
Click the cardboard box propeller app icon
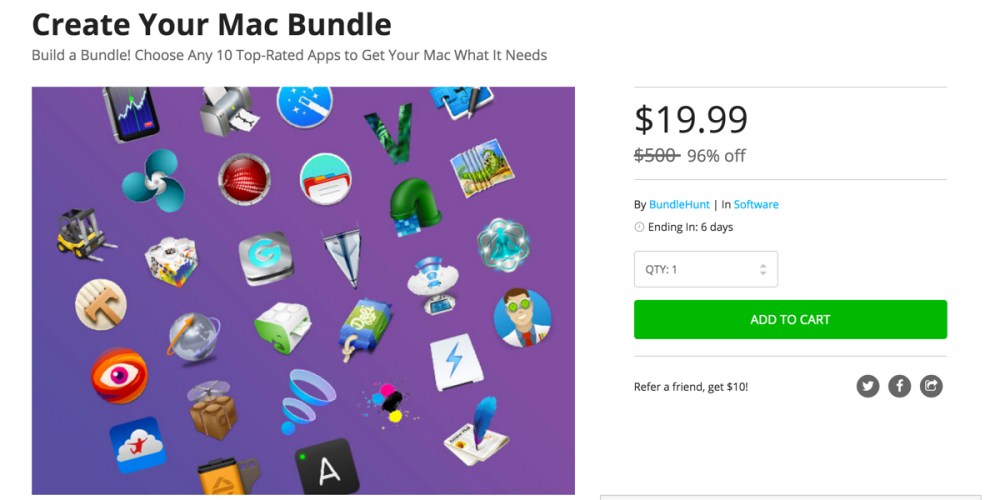point(213,408)
